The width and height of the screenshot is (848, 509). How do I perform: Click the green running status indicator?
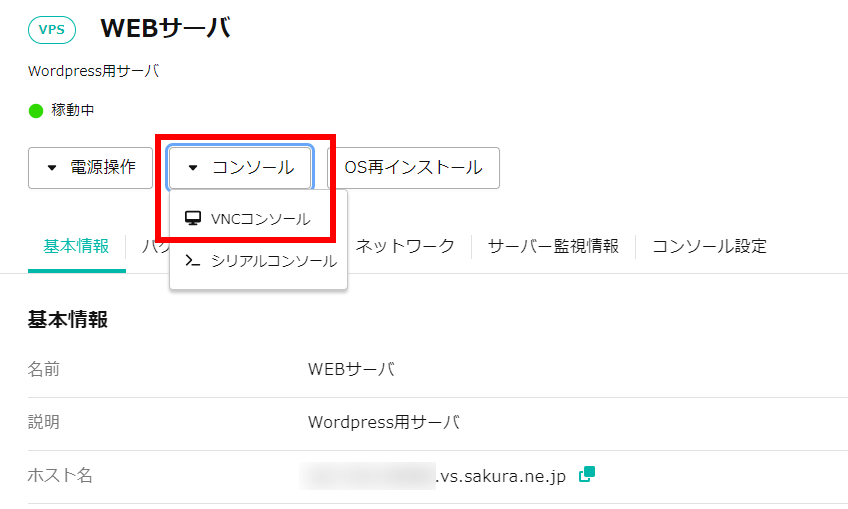[x=36, y=110]
